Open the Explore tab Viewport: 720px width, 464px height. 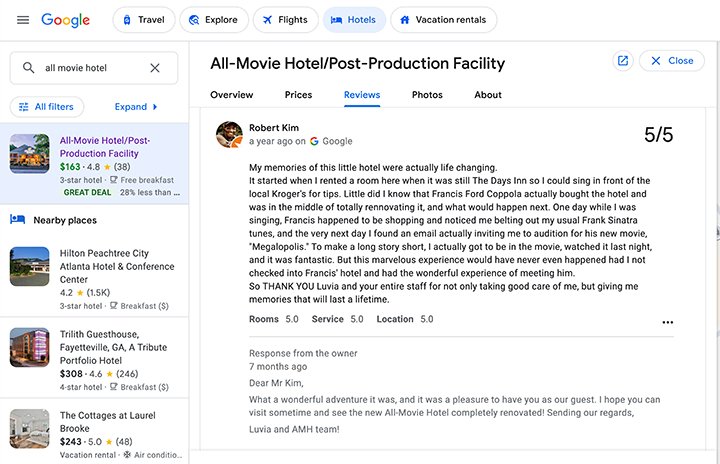pos(214,20)
